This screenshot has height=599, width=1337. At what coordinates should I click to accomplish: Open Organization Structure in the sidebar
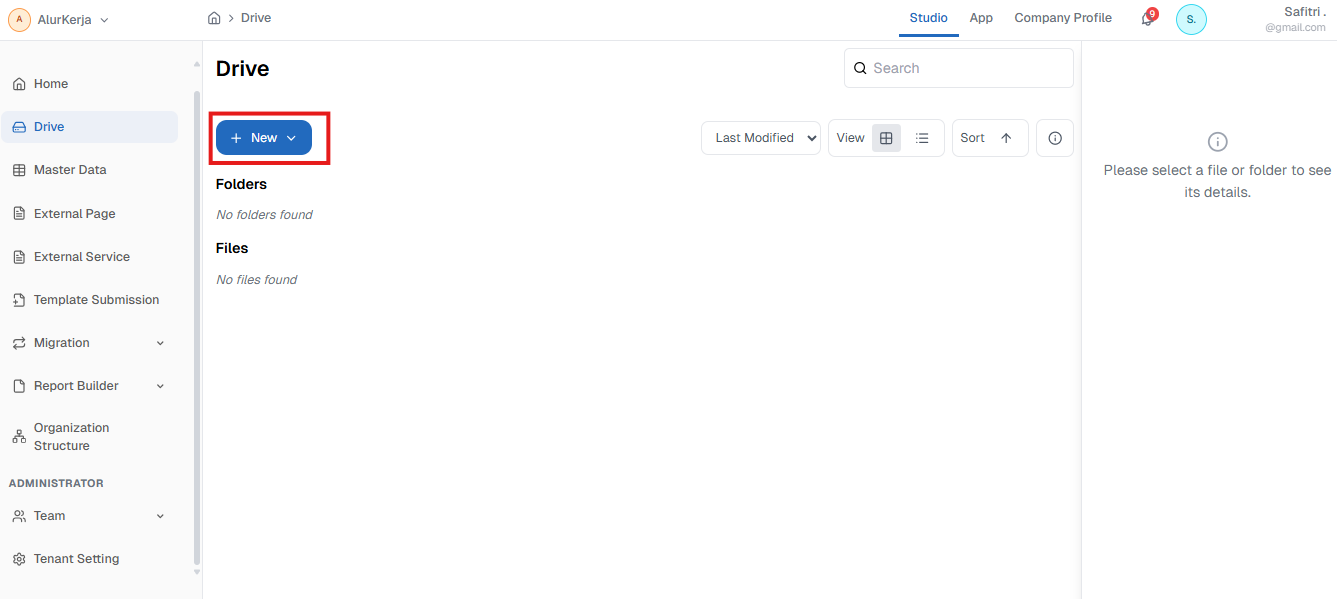pyautogui.click(x=90, y=437)
